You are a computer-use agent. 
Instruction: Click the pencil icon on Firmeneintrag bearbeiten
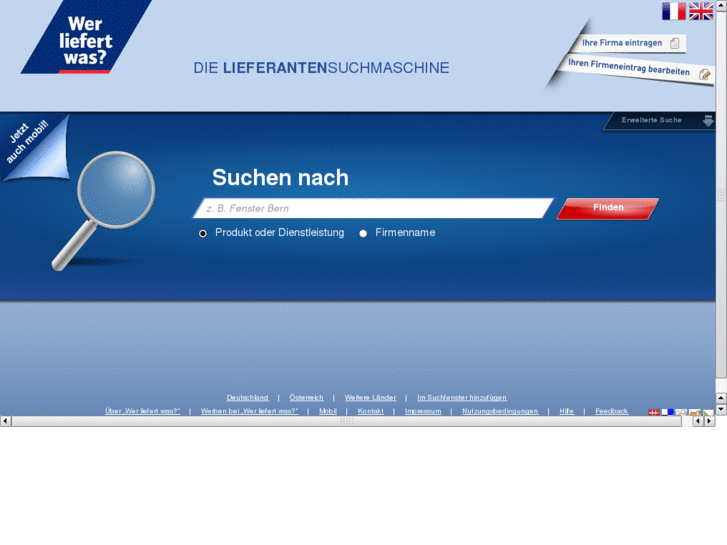point(705,74)
